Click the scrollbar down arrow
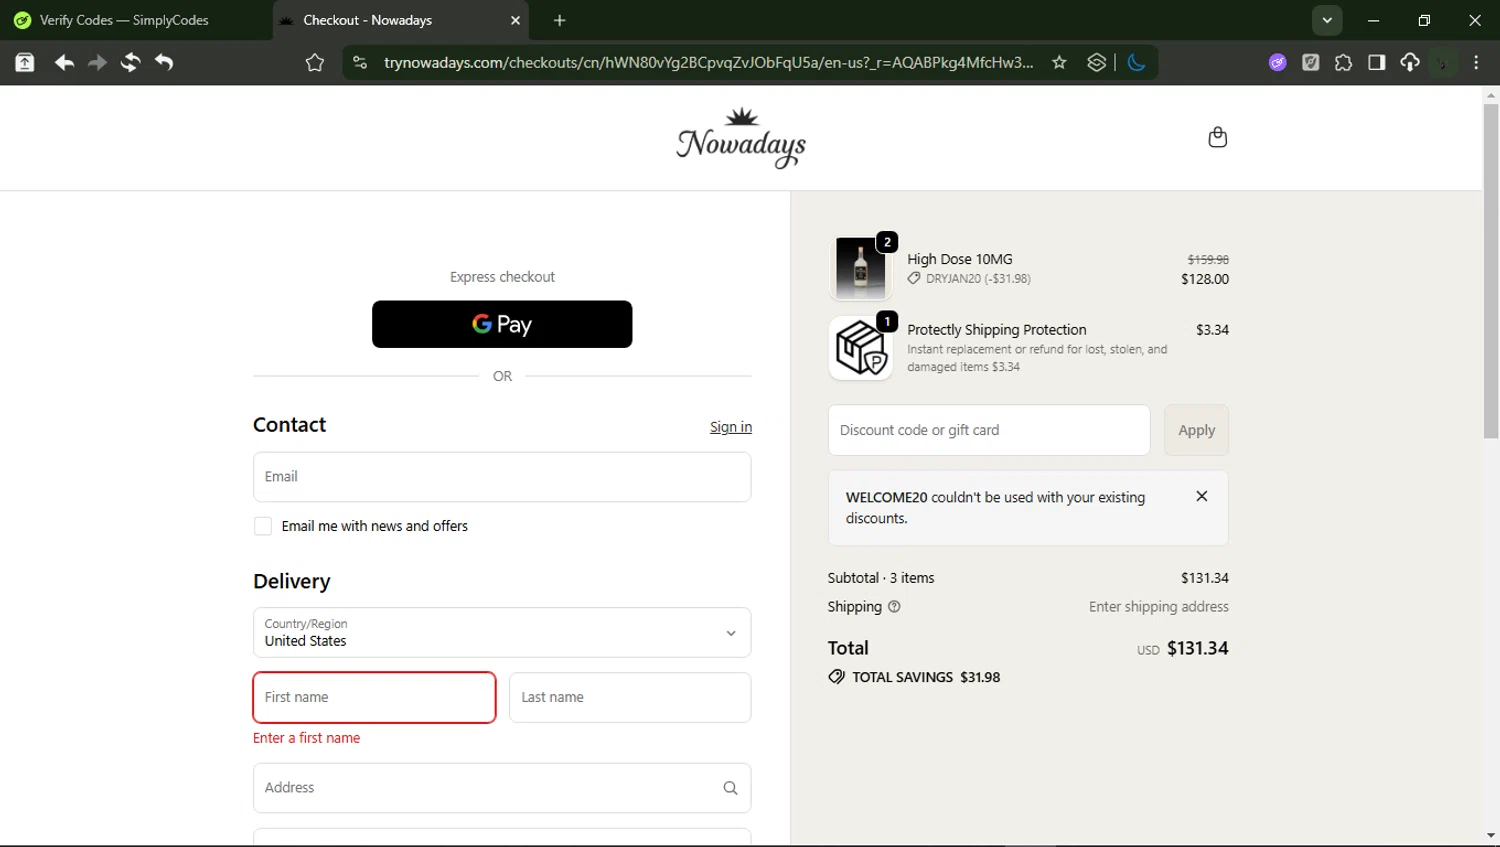The height and width of the screenshot is (847, 1500). (1491, 835)
